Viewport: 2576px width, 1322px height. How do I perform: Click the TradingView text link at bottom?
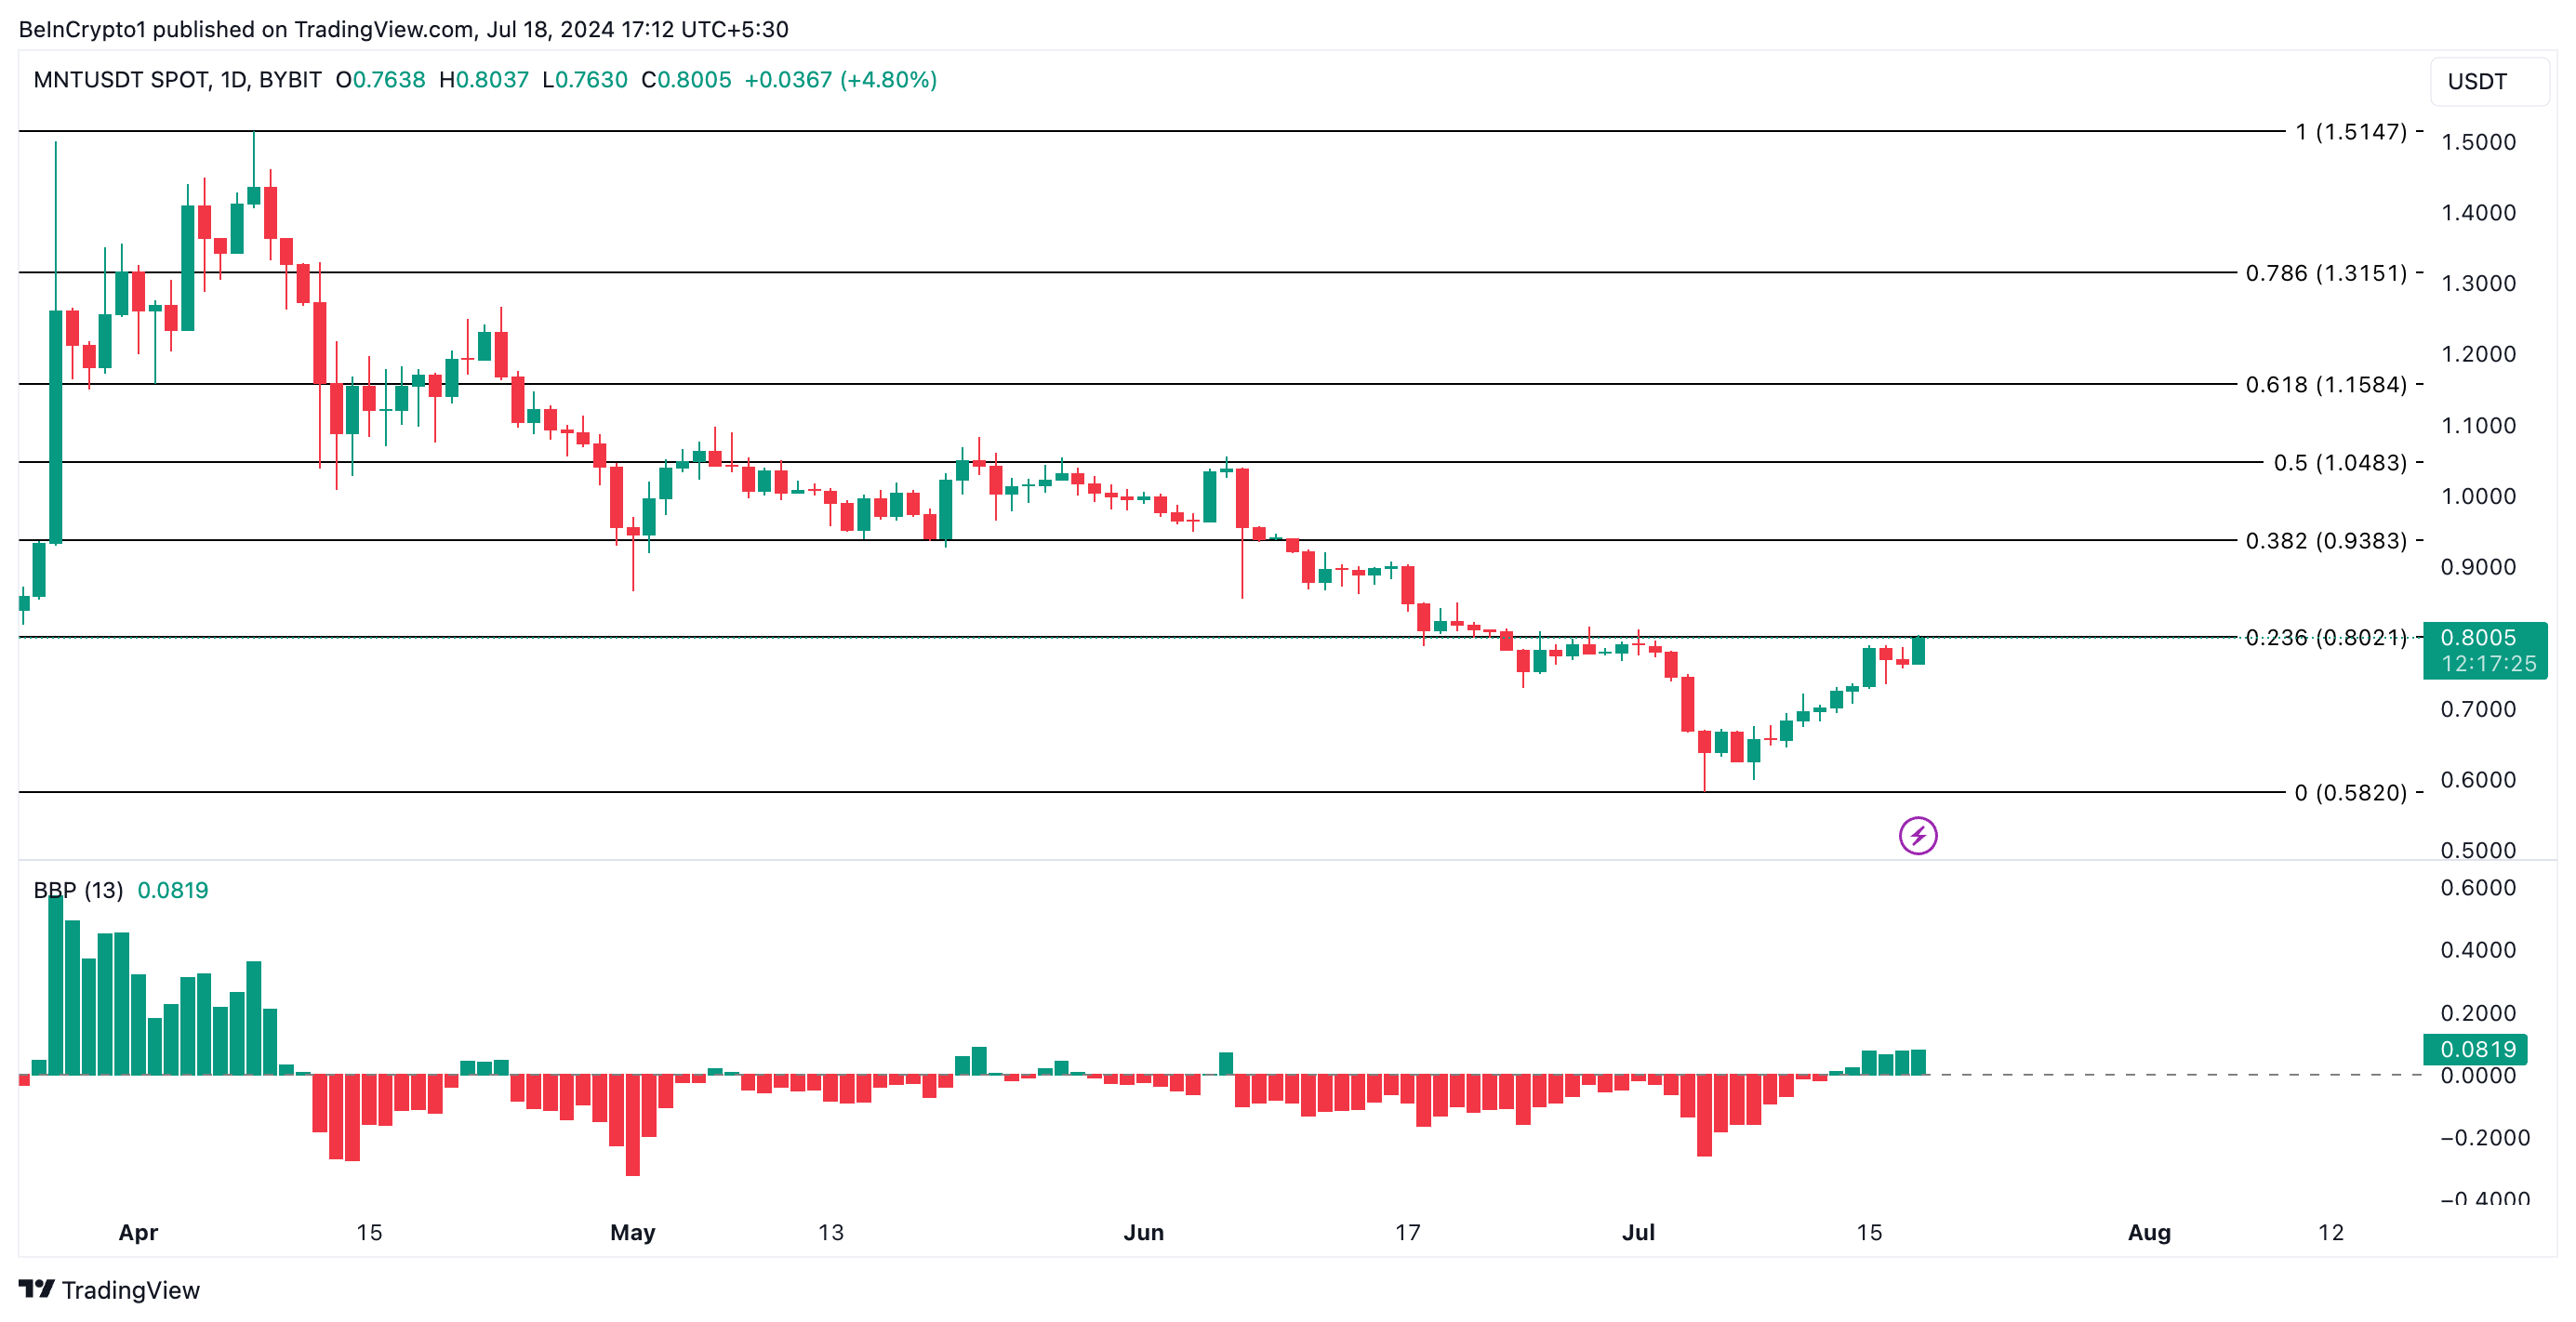(x=130, y=1290)
